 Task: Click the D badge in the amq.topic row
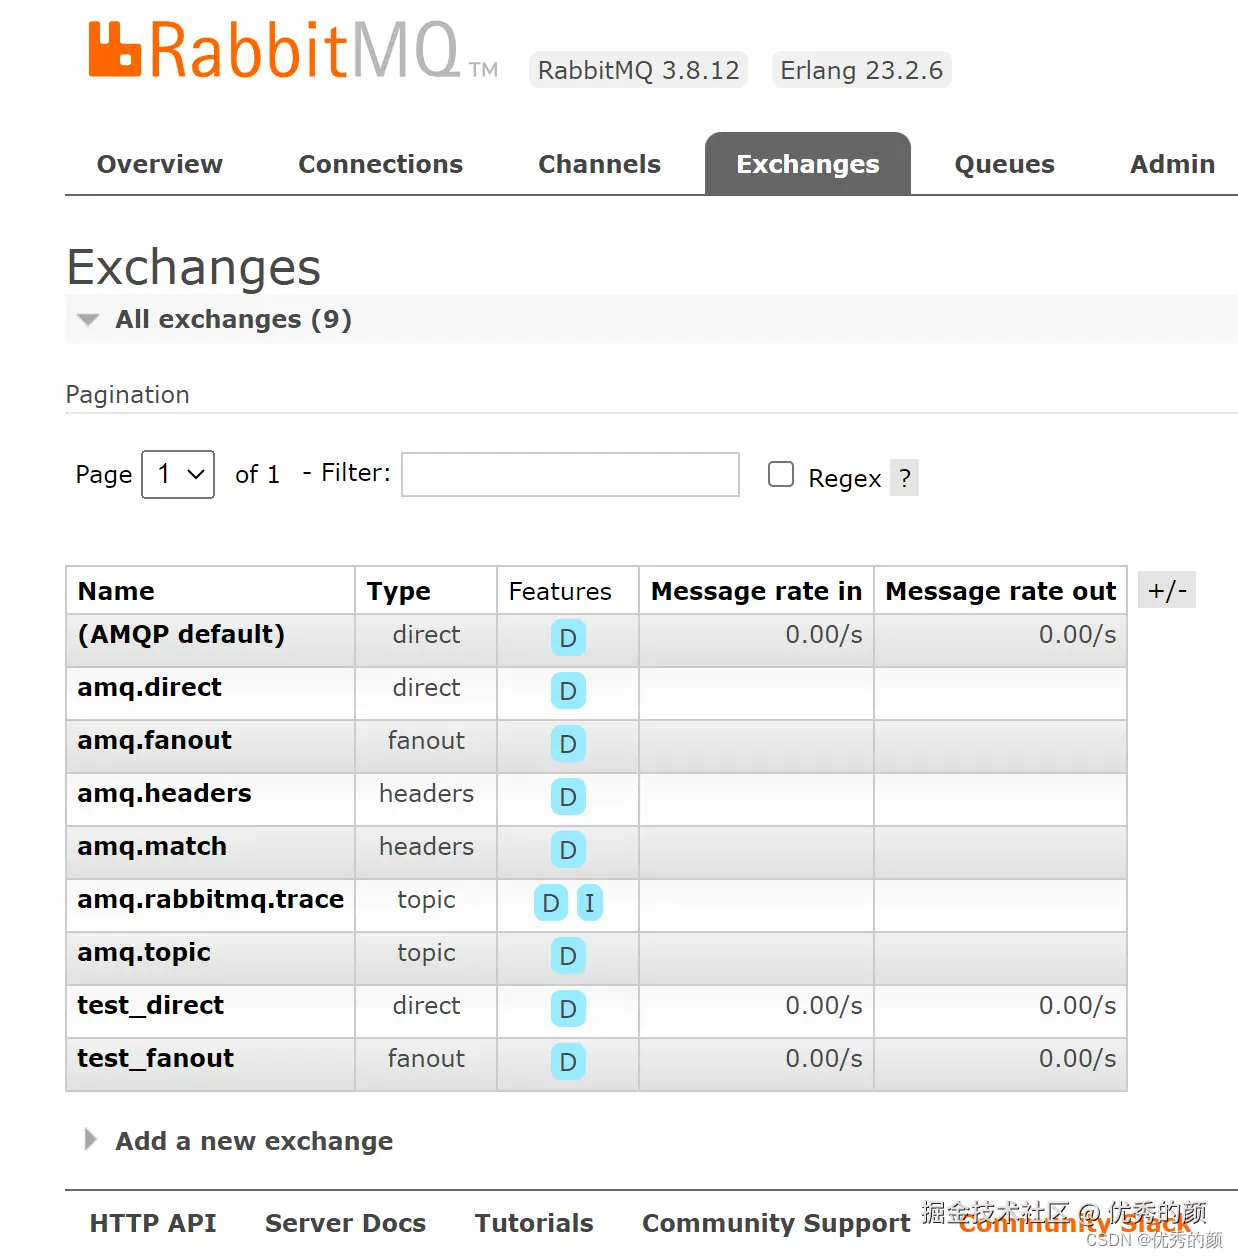[x=568, y=956]
